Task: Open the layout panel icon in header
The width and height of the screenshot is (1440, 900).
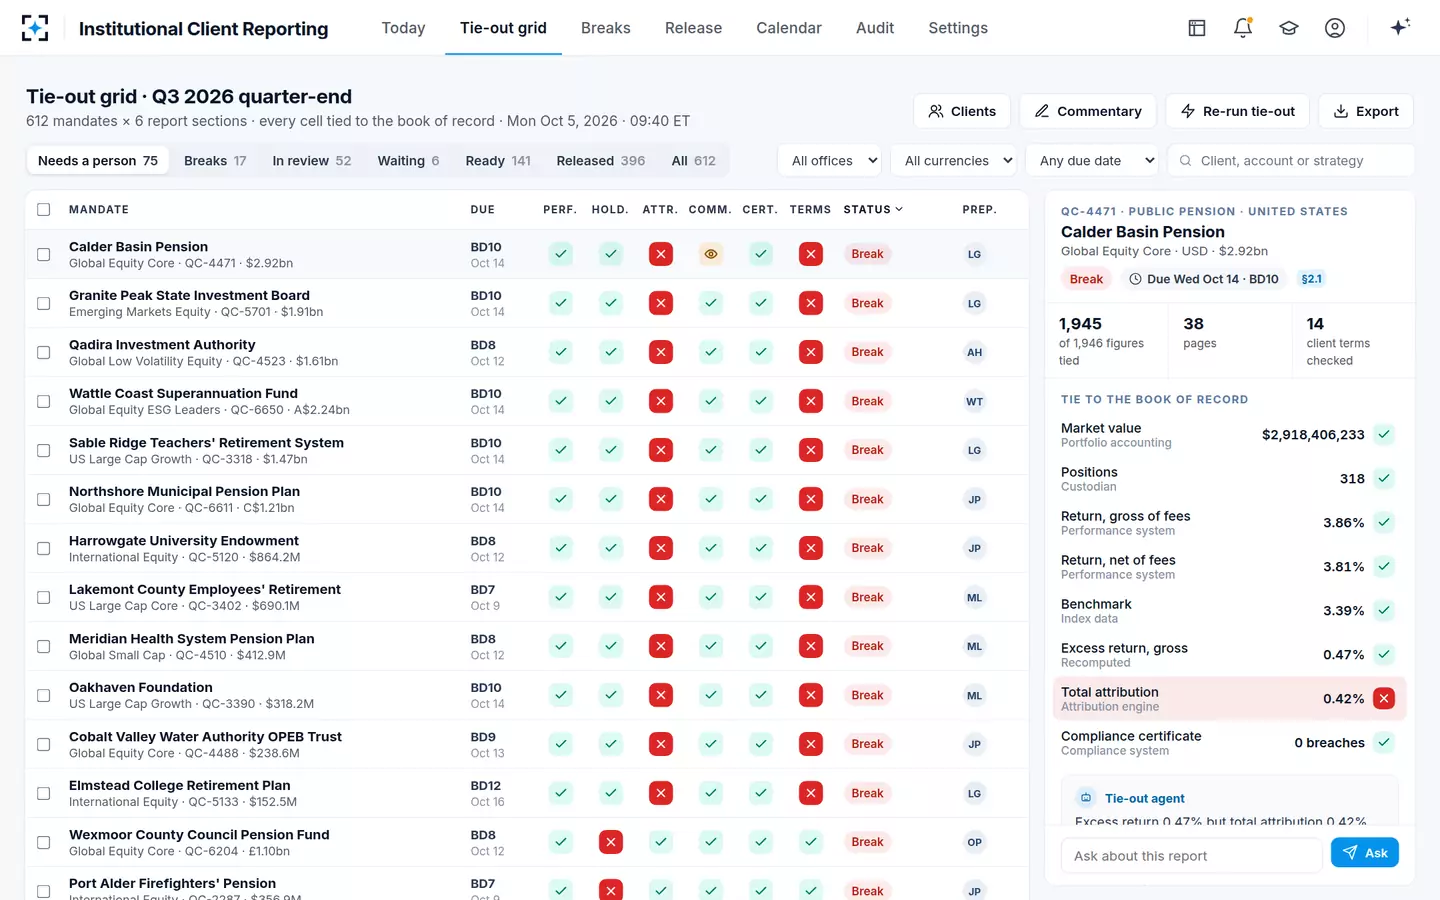Action: click(x=1197, y=28)
